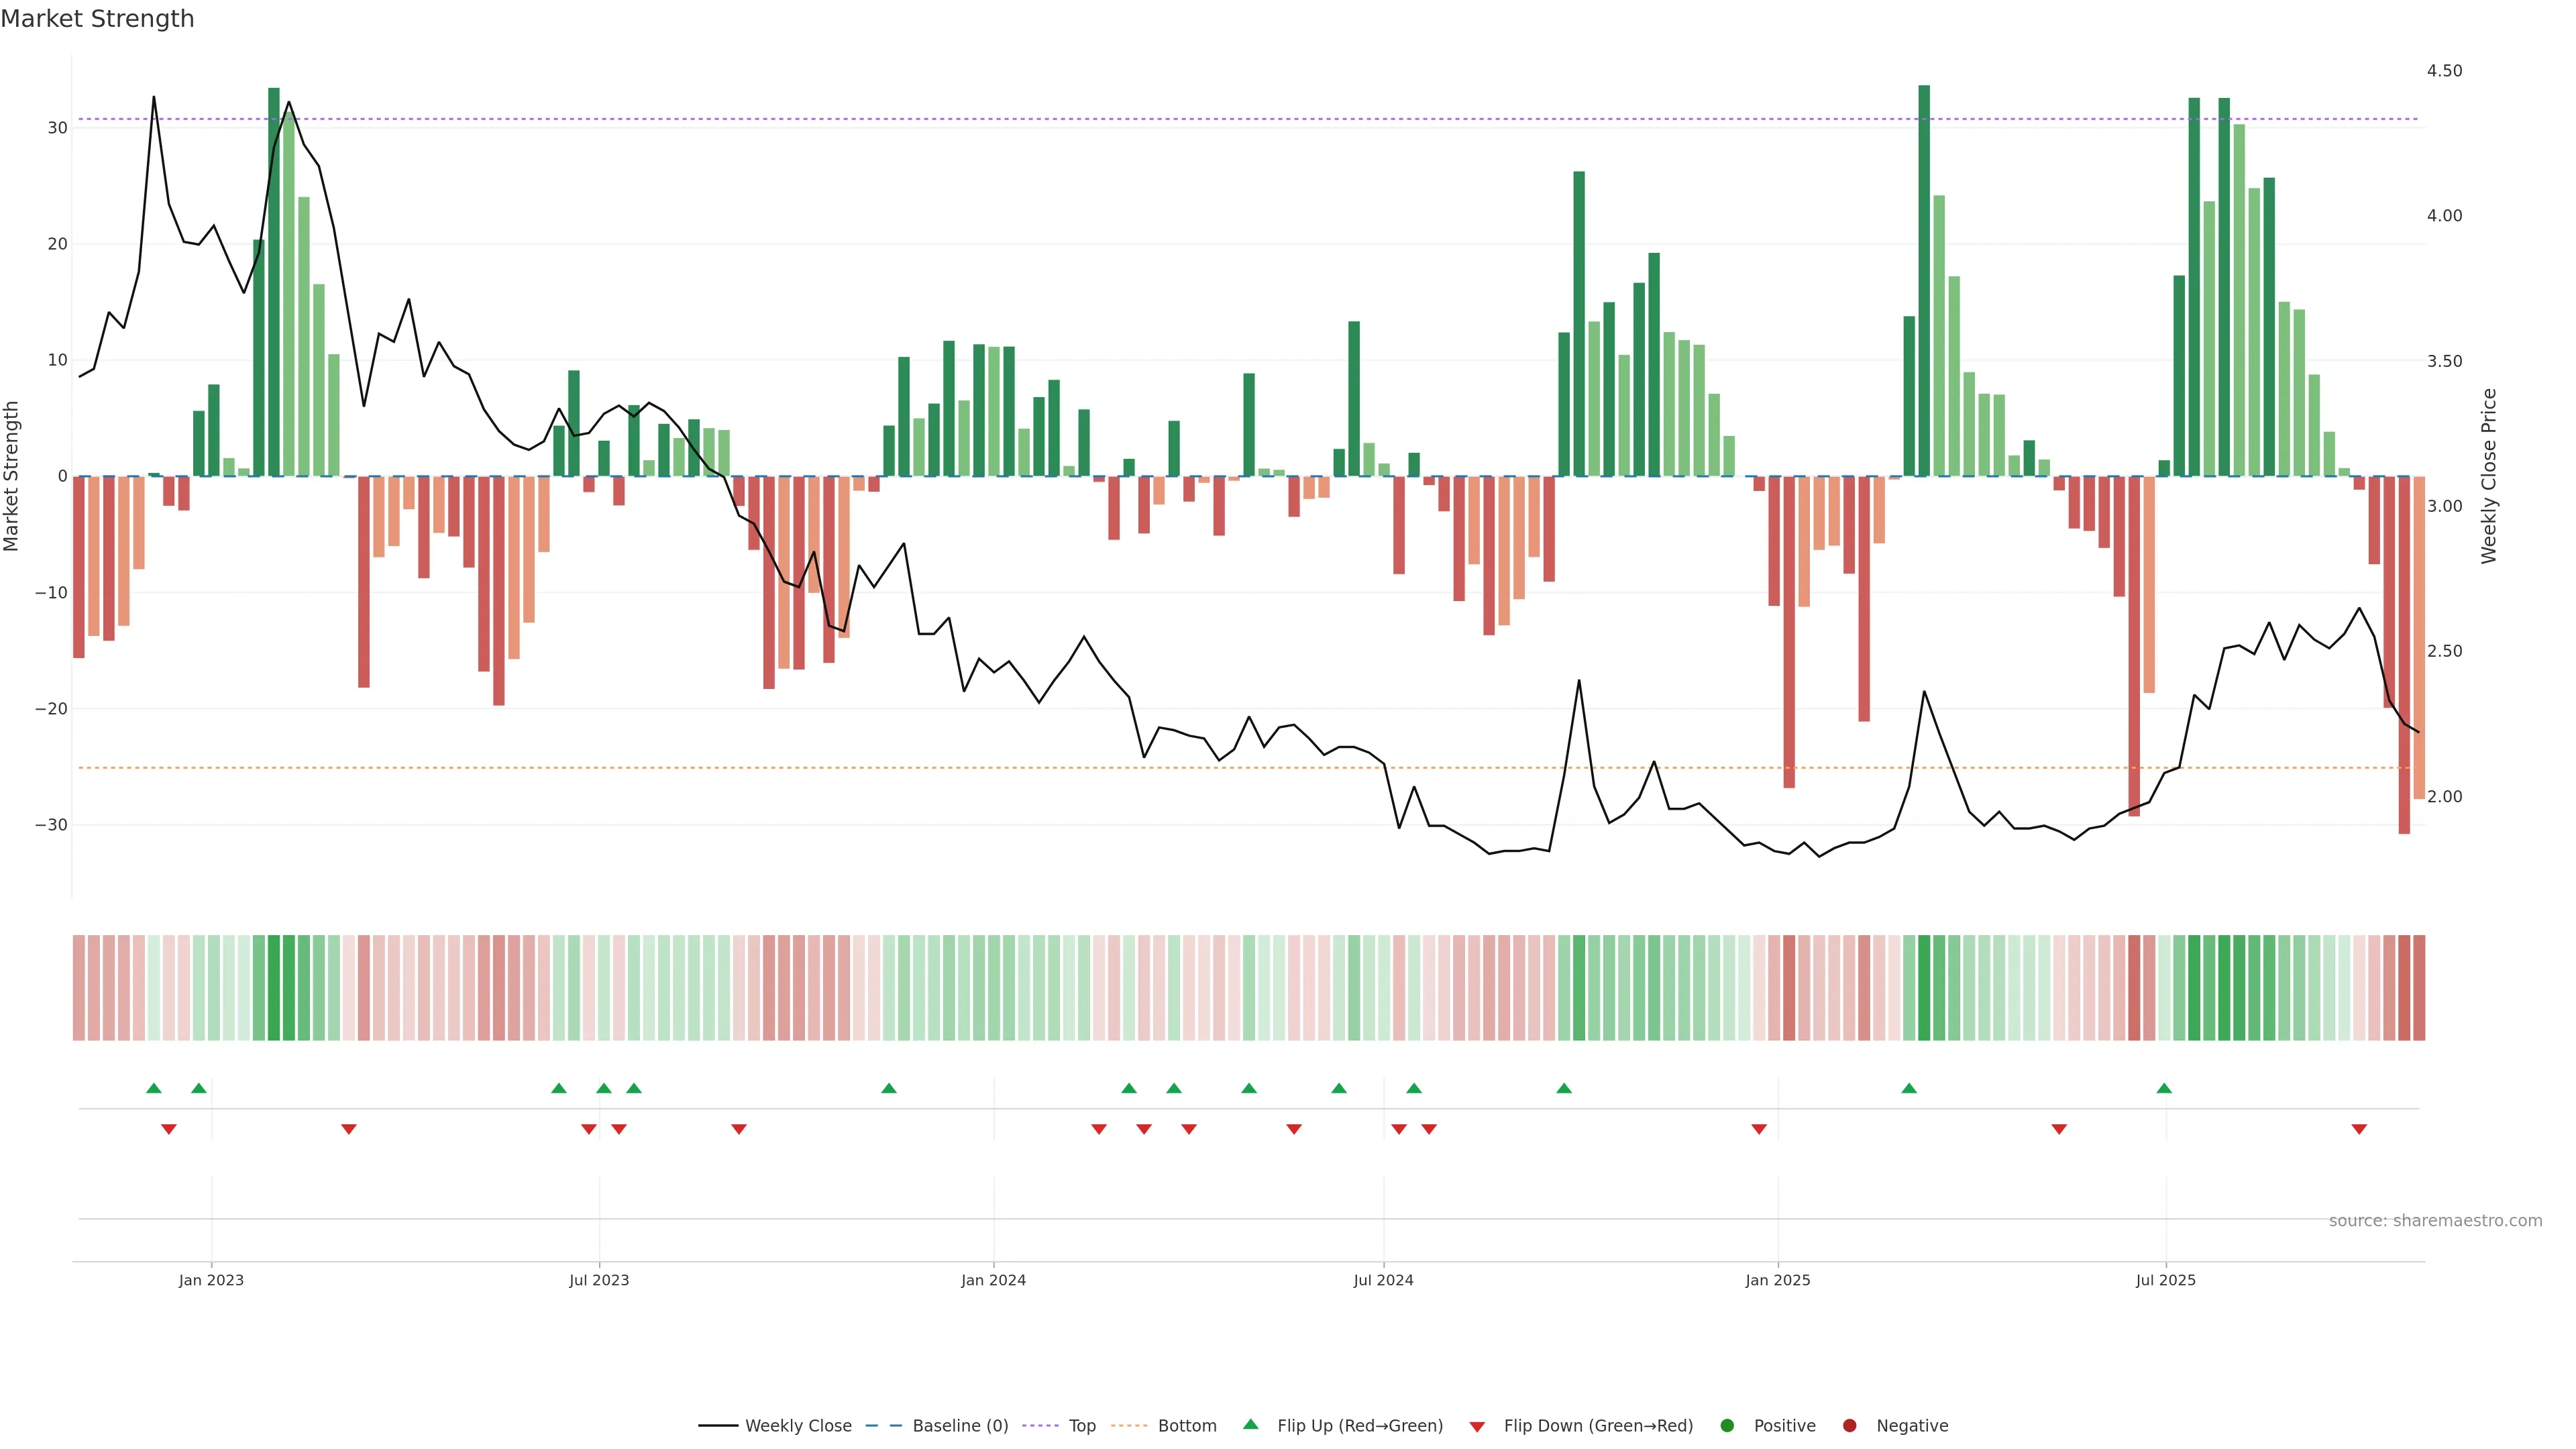Click the first flip-up triangle in late 2022

[x=153, y=1088]
